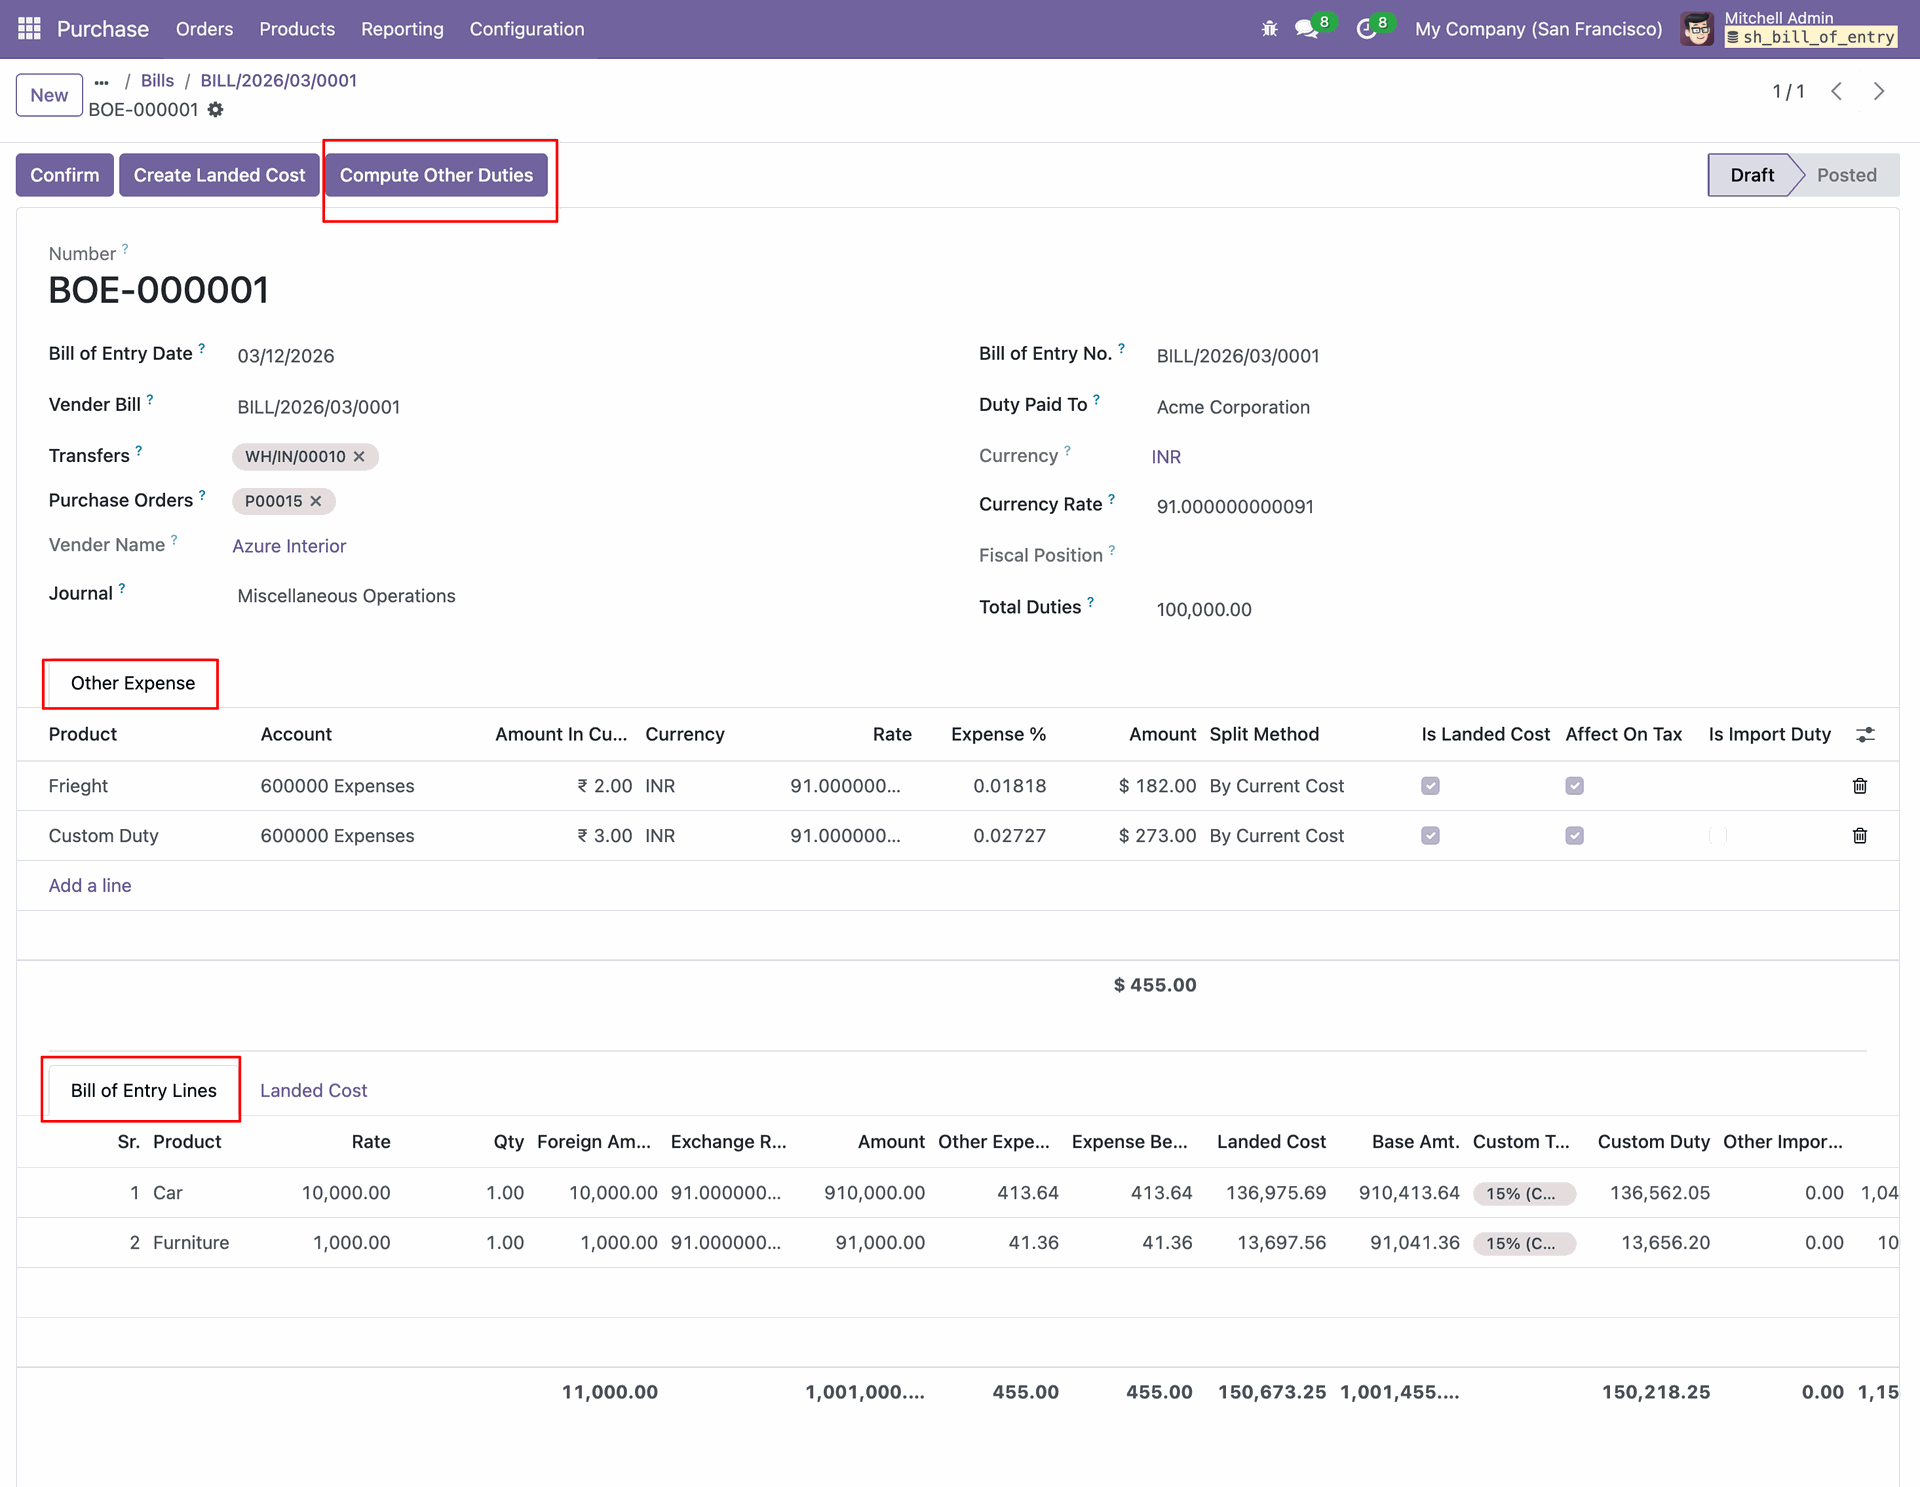Toggle Is Import Duty for Custom Duty
The image size is (1920, 1487).
tap(1717, 836)
